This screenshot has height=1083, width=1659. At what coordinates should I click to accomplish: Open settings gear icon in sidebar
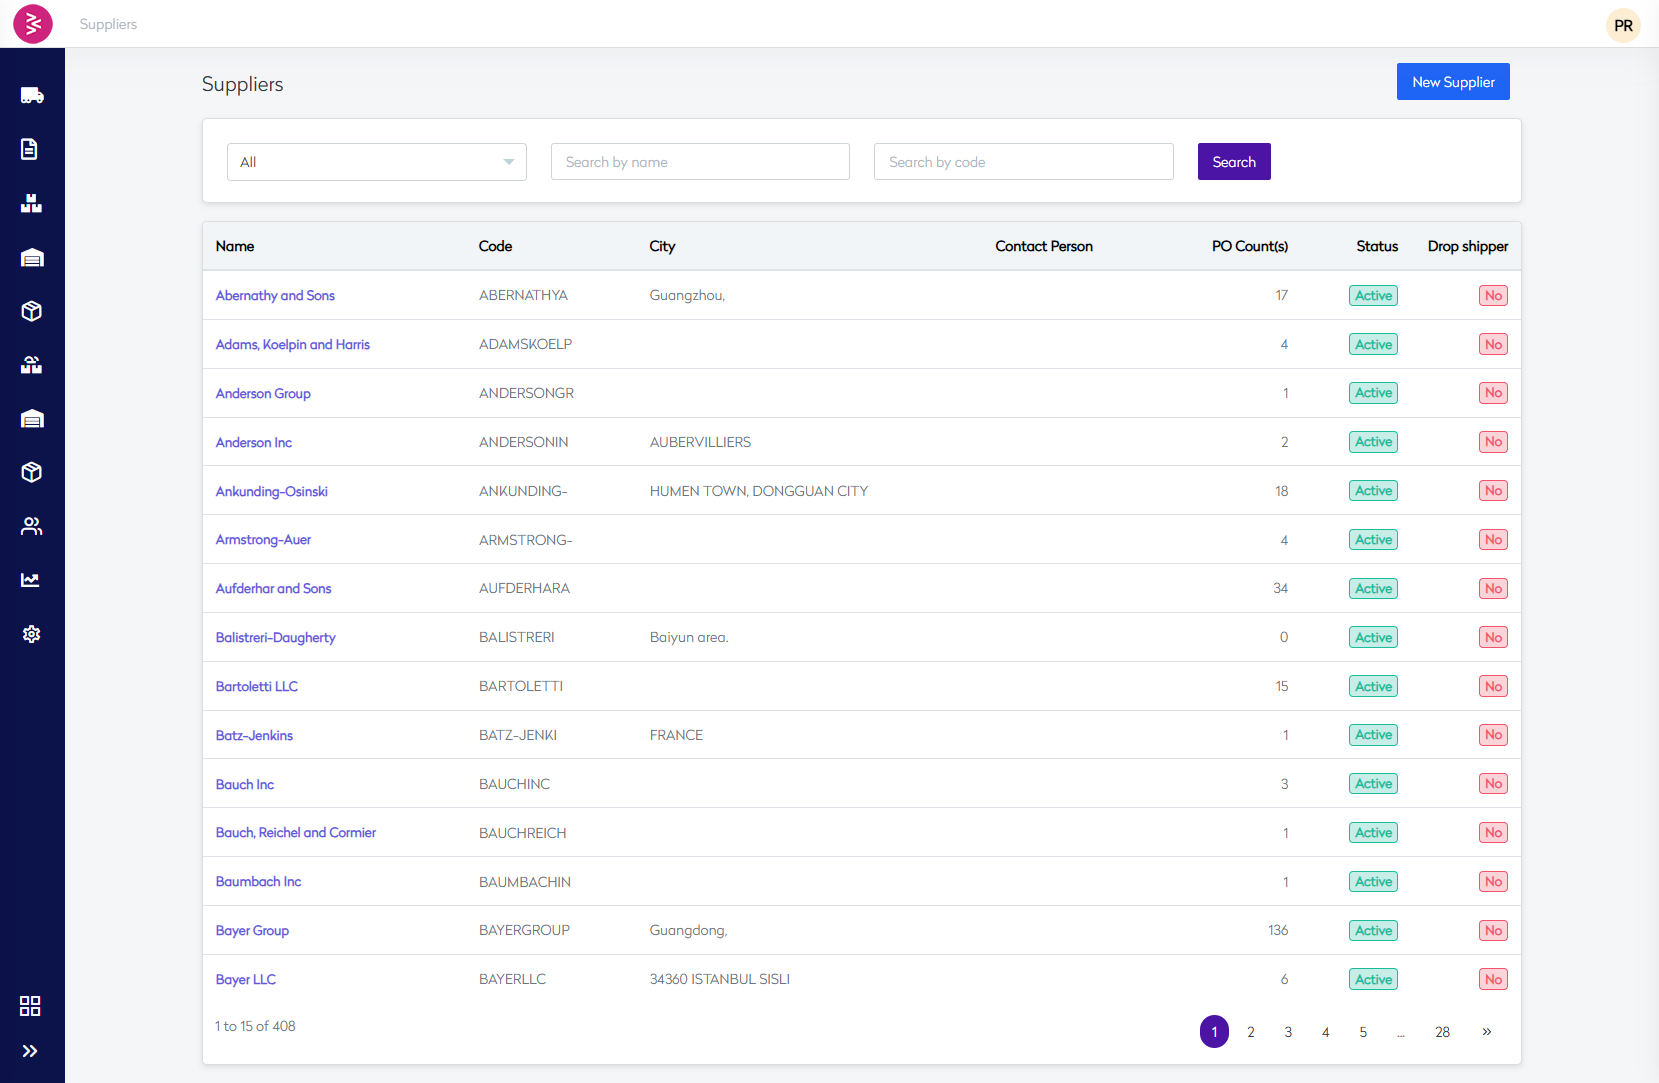click(x=32, y=634)
